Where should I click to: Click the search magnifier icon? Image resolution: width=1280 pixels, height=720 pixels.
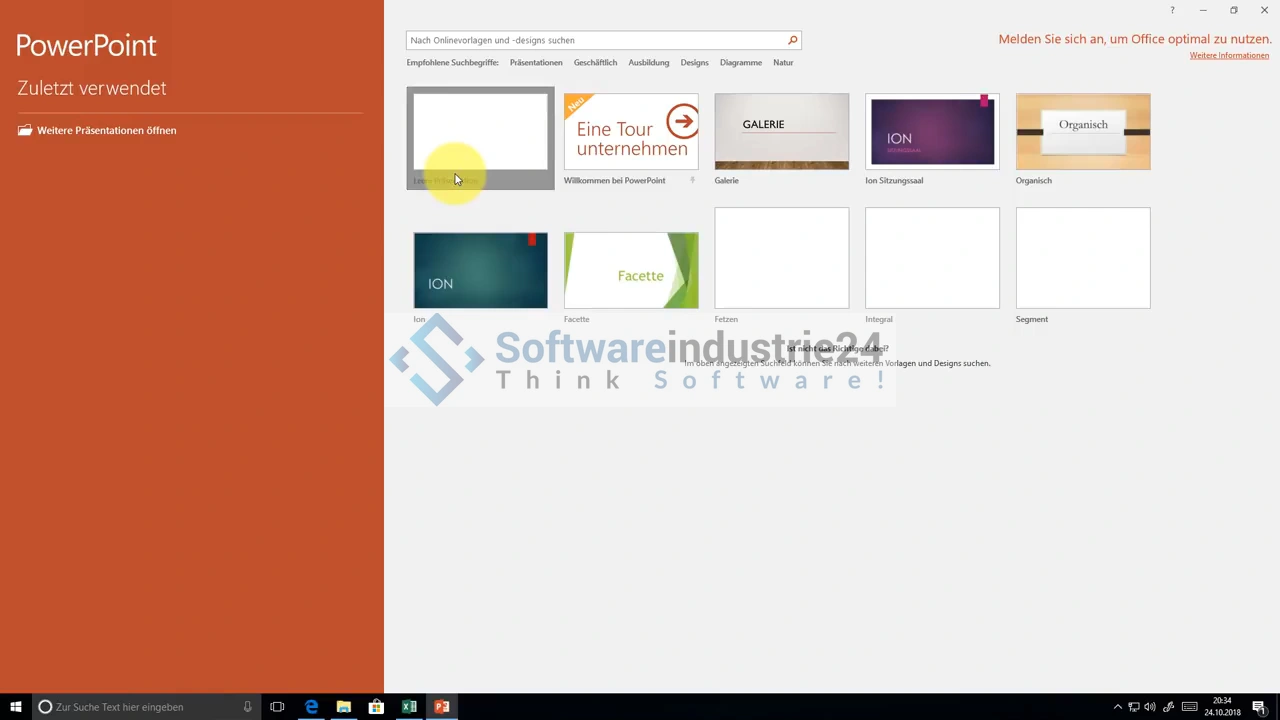point(792,40)
